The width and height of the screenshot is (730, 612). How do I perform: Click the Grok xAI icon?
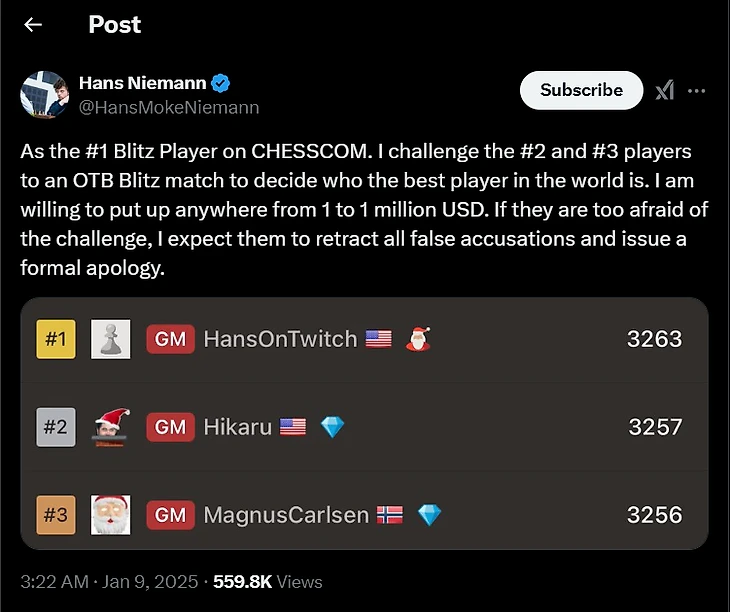(x=665, y=91)
